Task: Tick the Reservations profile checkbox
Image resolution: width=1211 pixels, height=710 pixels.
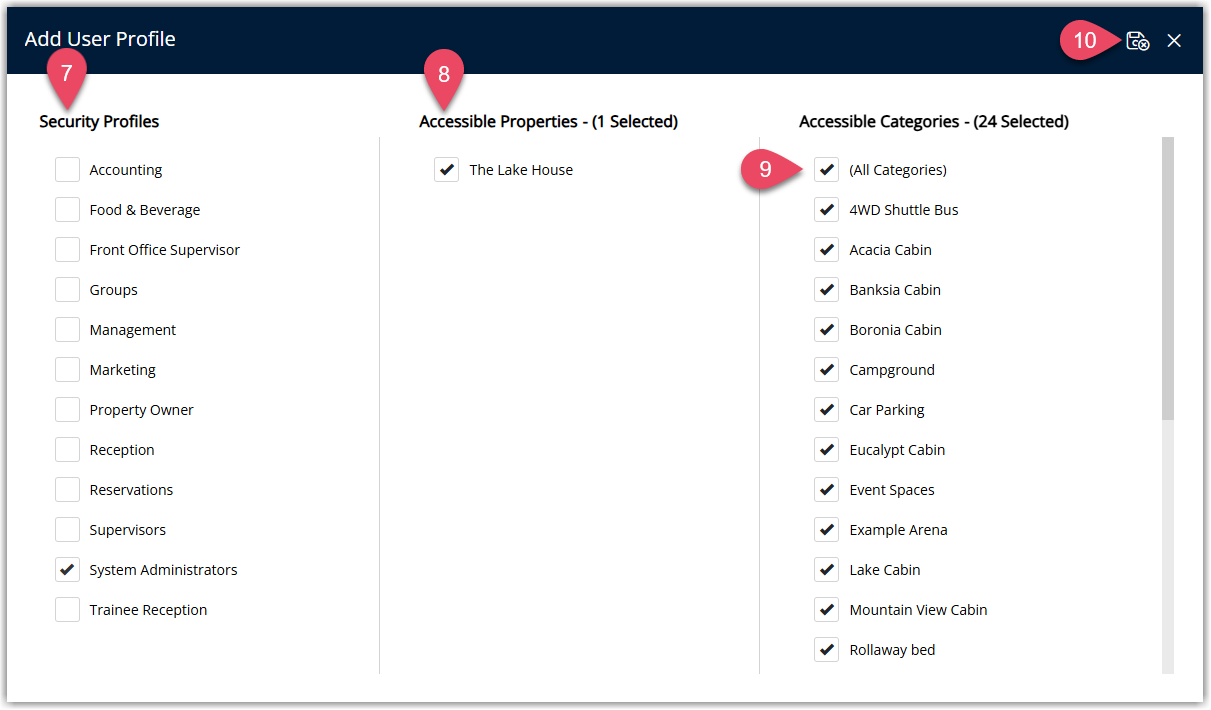Action: point(67,489)
